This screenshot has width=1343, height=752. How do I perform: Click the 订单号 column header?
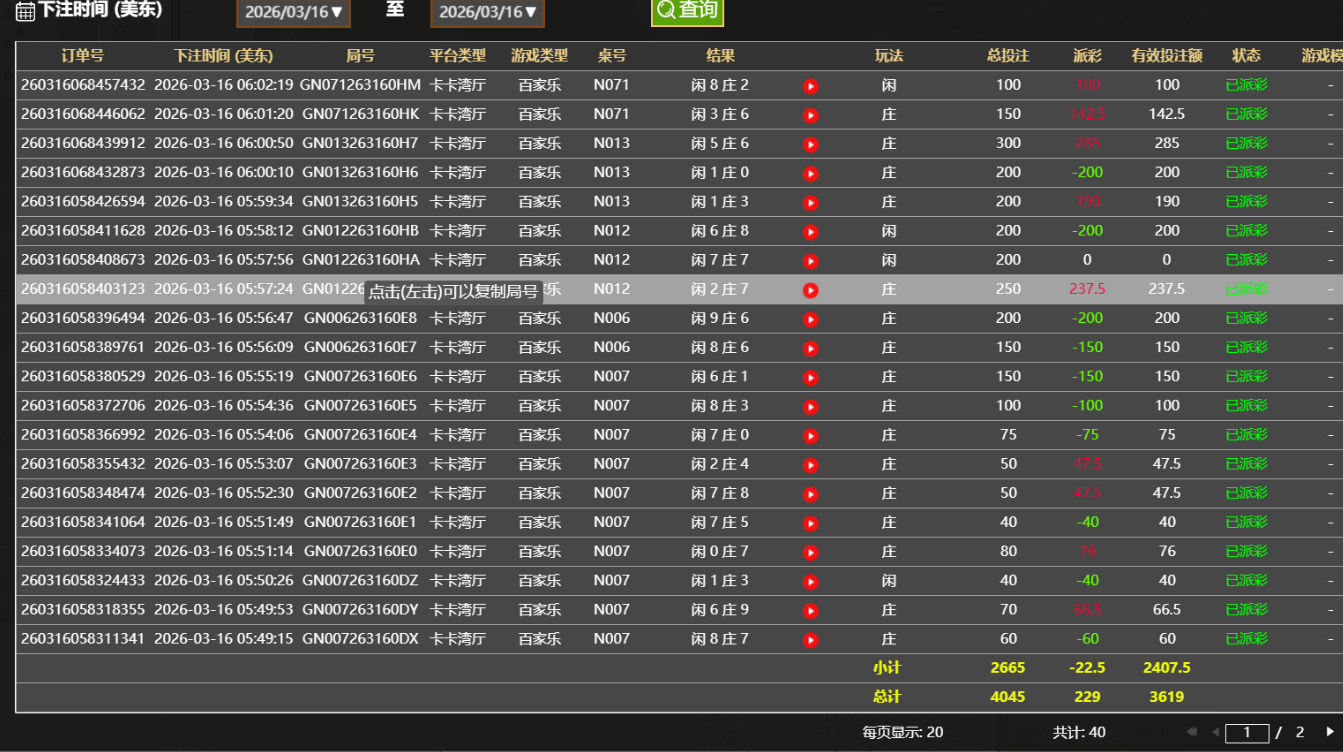(x=82, y=56)
